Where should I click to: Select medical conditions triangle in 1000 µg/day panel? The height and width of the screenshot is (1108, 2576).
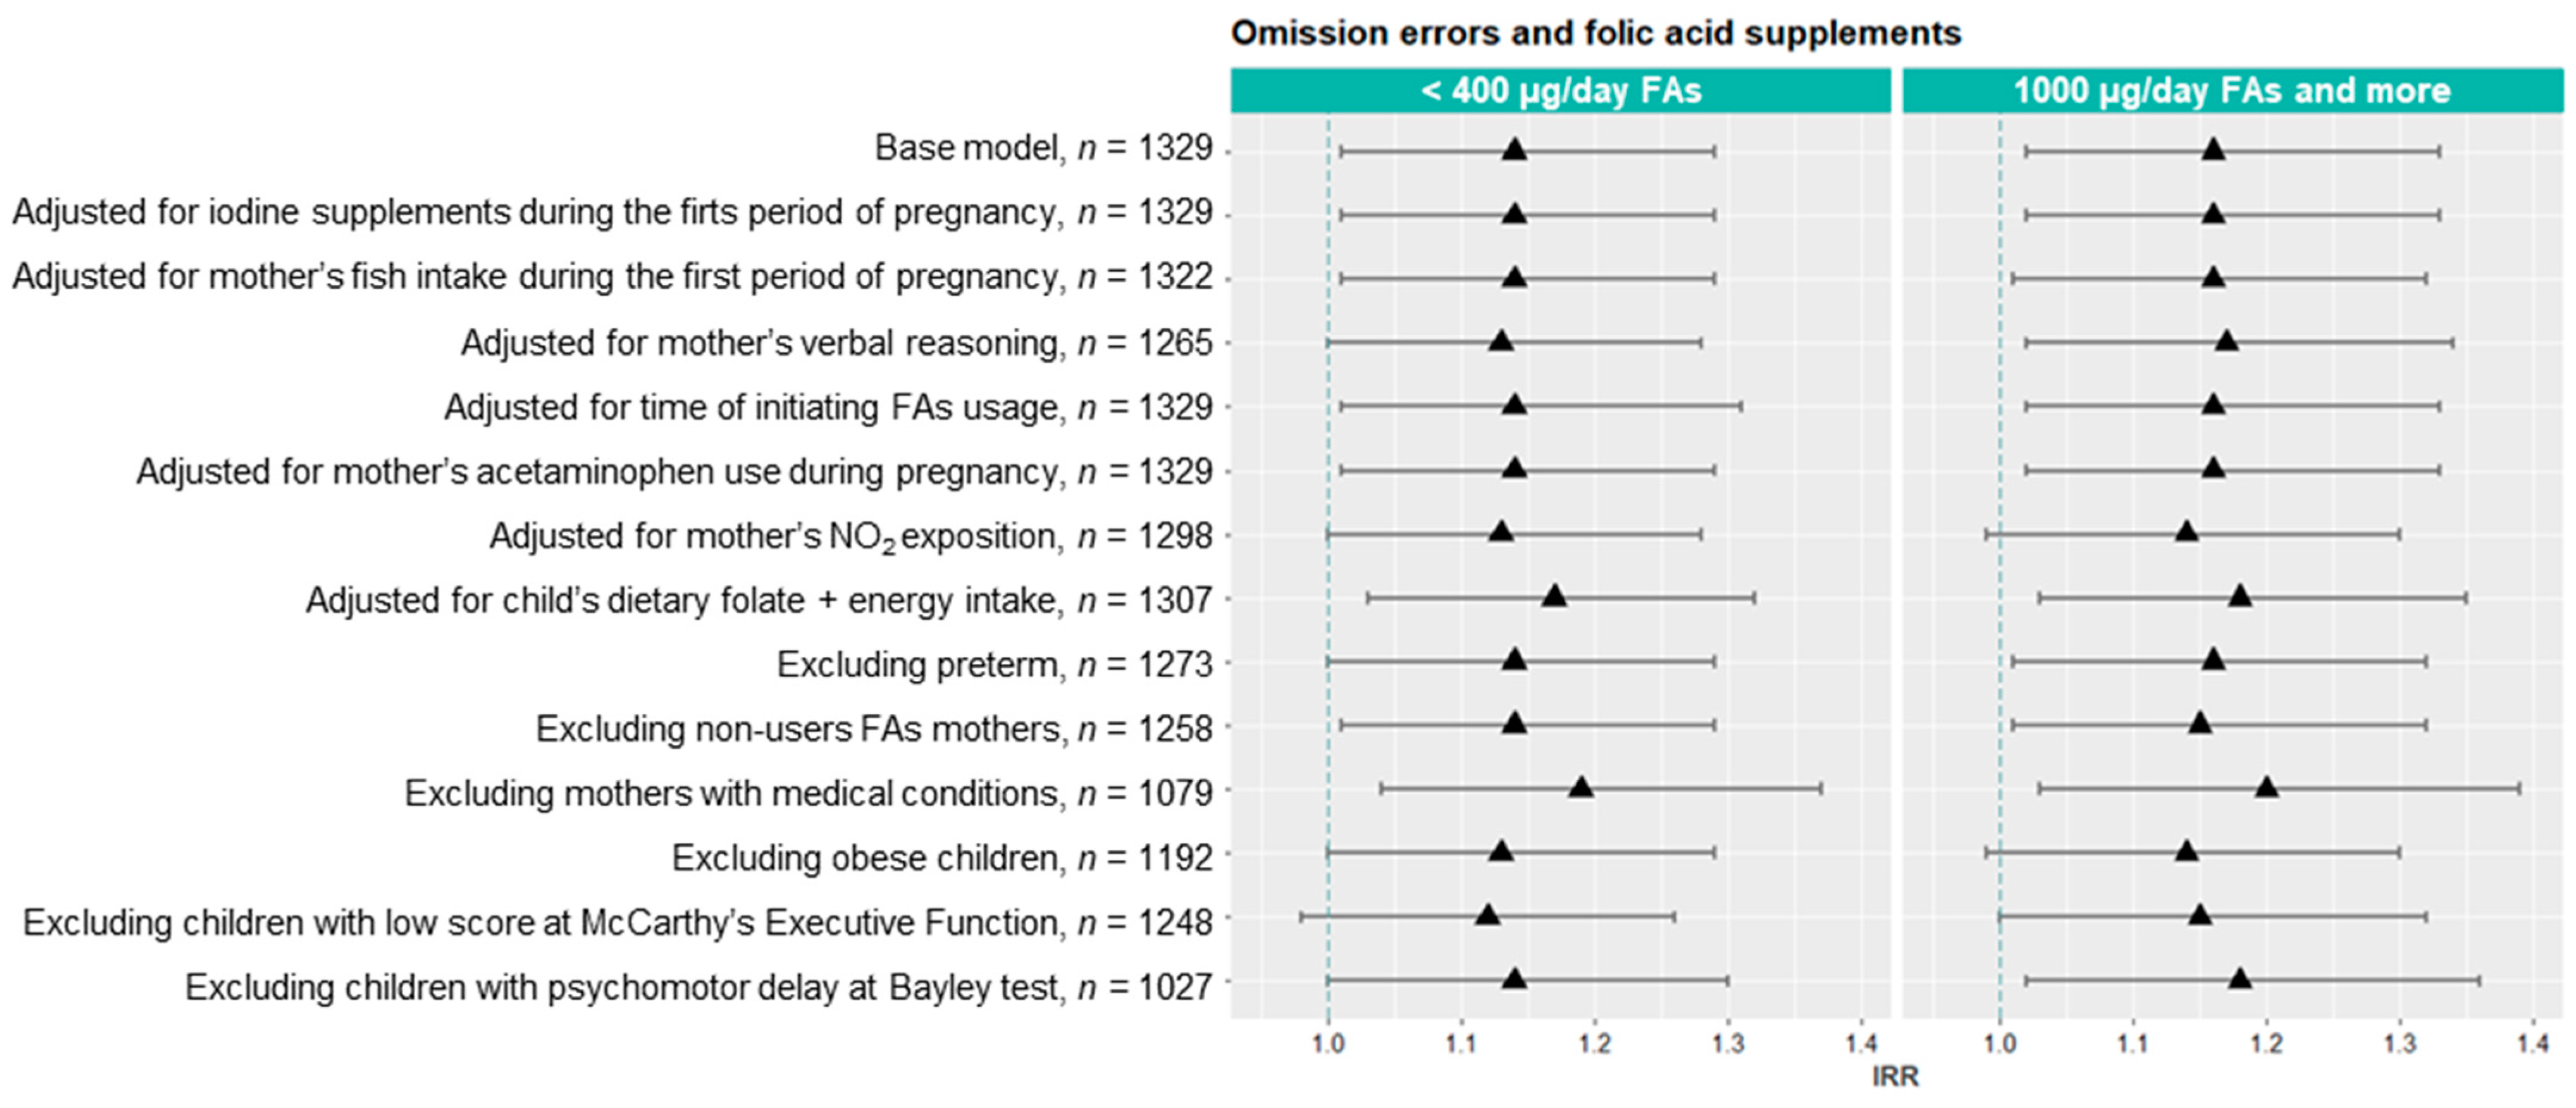(x=2267, y=788)
